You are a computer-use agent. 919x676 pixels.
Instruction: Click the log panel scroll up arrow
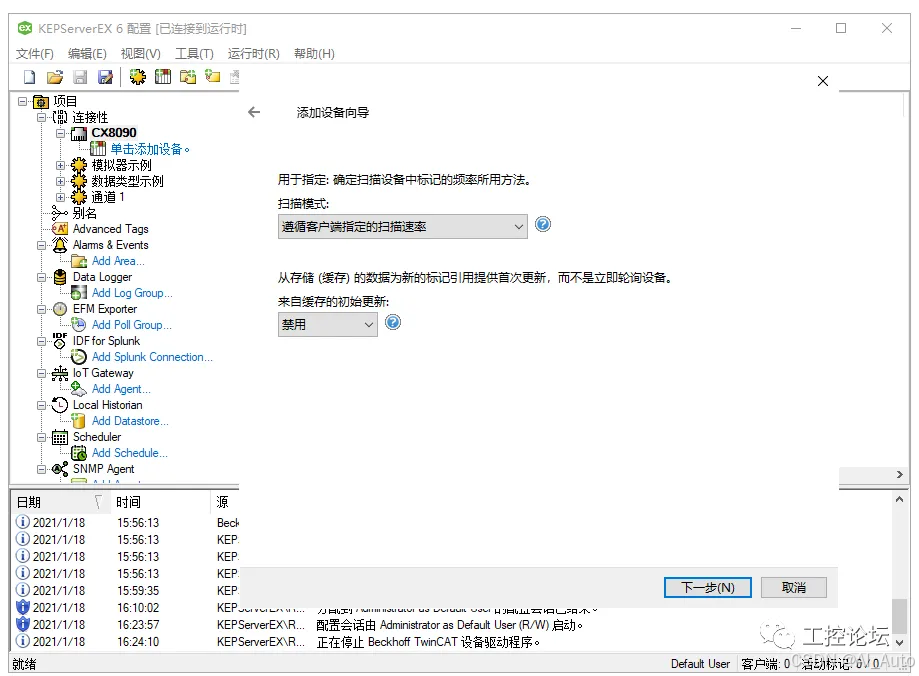point(899,500)
